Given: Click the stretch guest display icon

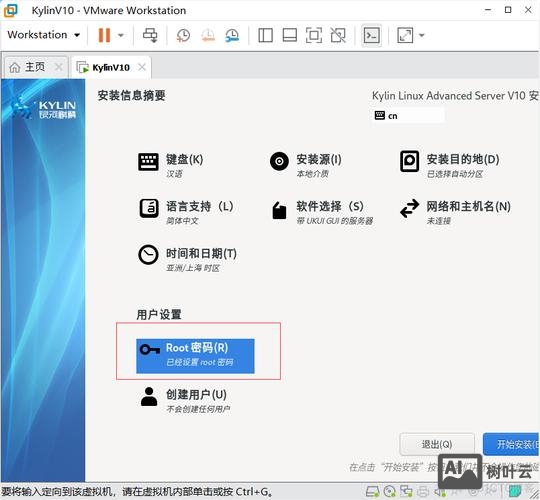Looking at the screenshot, I should point(405,35).
